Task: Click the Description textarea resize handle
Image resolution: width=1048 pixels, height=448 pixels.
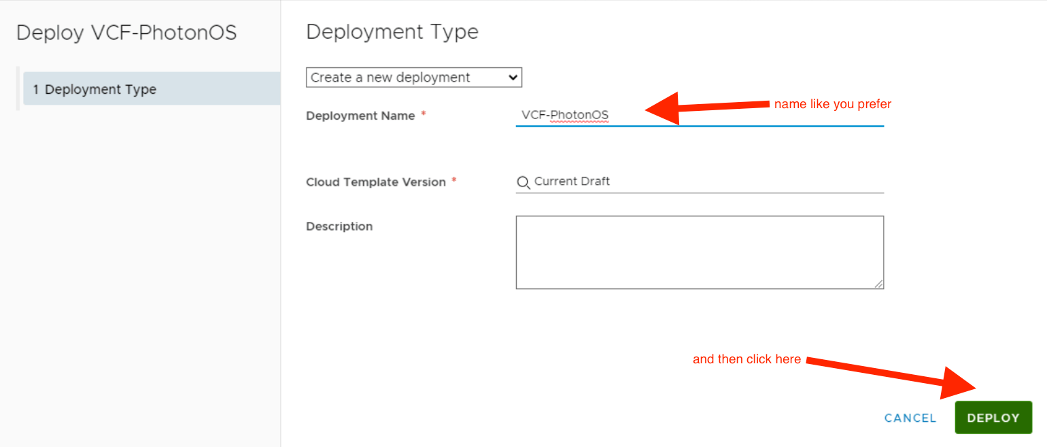Action: (x=878, y=284)
